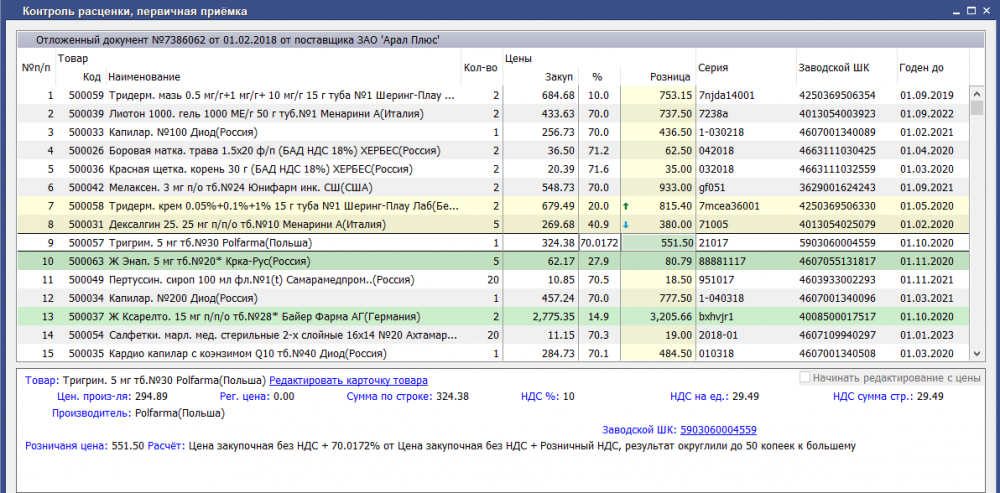Click retail price 380.00 for Дексалгин
This screenshot has height=493, width=1000.
pyautogui.click(x=675, y=224)
